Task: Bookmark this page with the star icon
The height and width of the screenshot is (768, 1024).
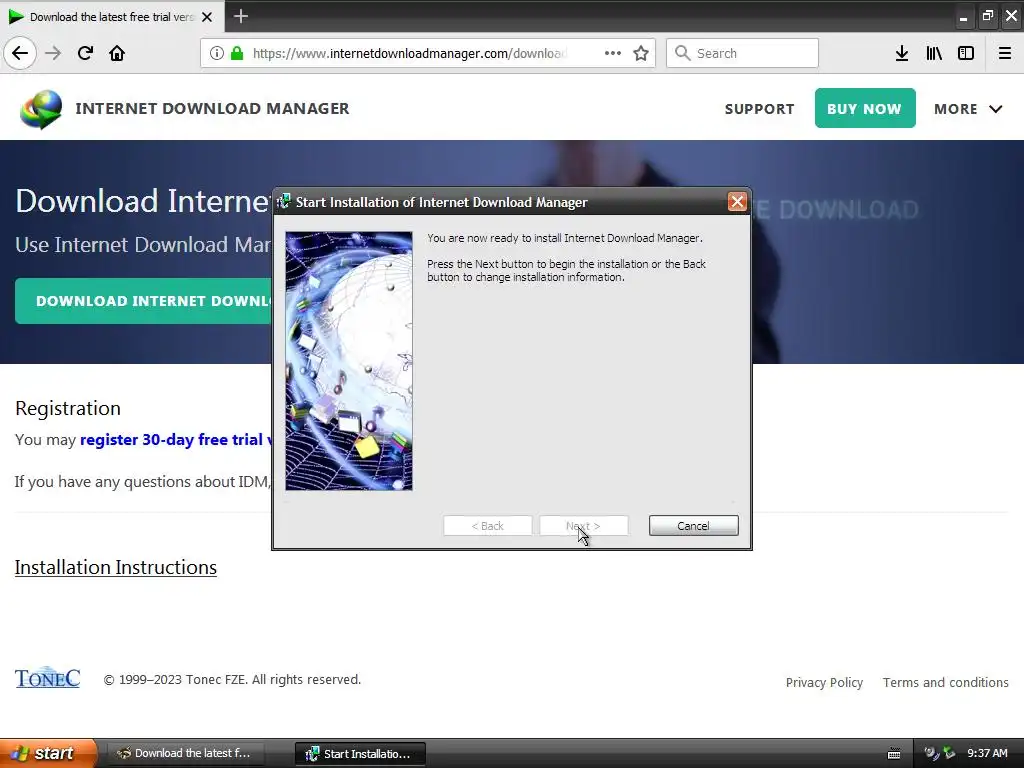Action: [641, 53]
